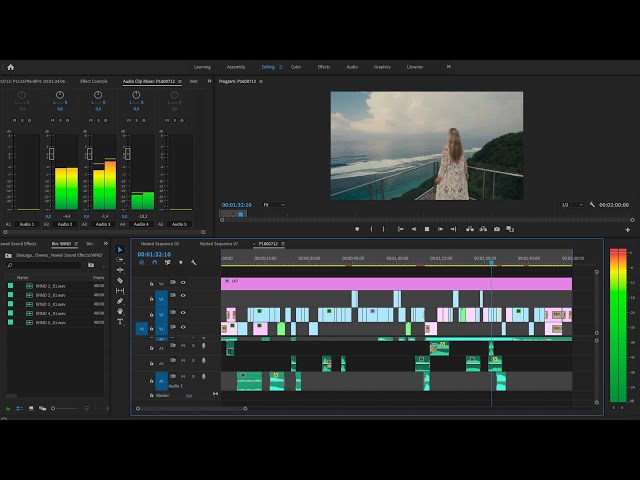Solo Audio 3 in clip mixer
The height and width of the screenshot is (480, 640).
[x=98, y=120]
